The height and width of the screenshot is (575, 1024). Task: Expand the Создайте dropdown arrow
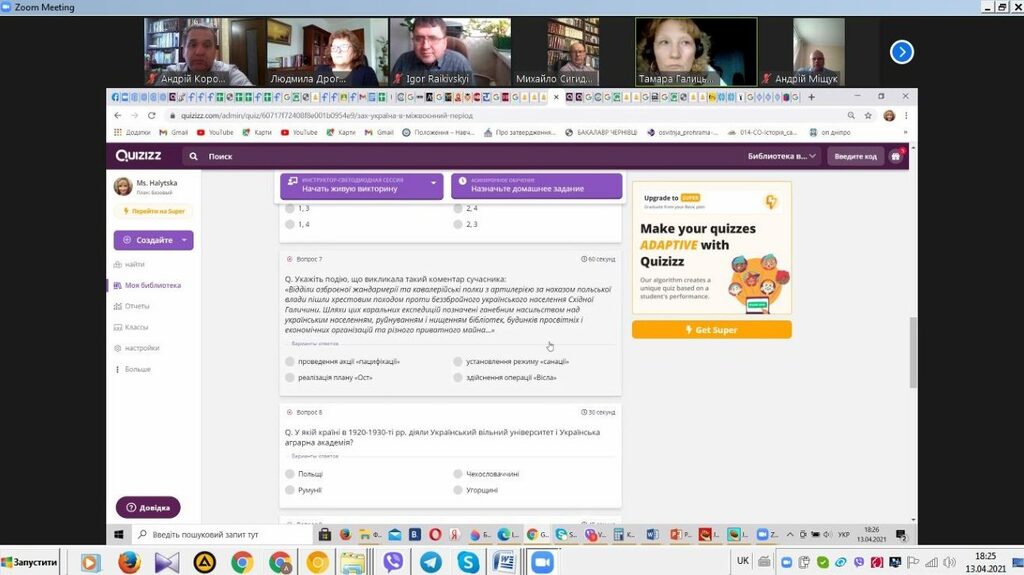click(x=184, y=240)
